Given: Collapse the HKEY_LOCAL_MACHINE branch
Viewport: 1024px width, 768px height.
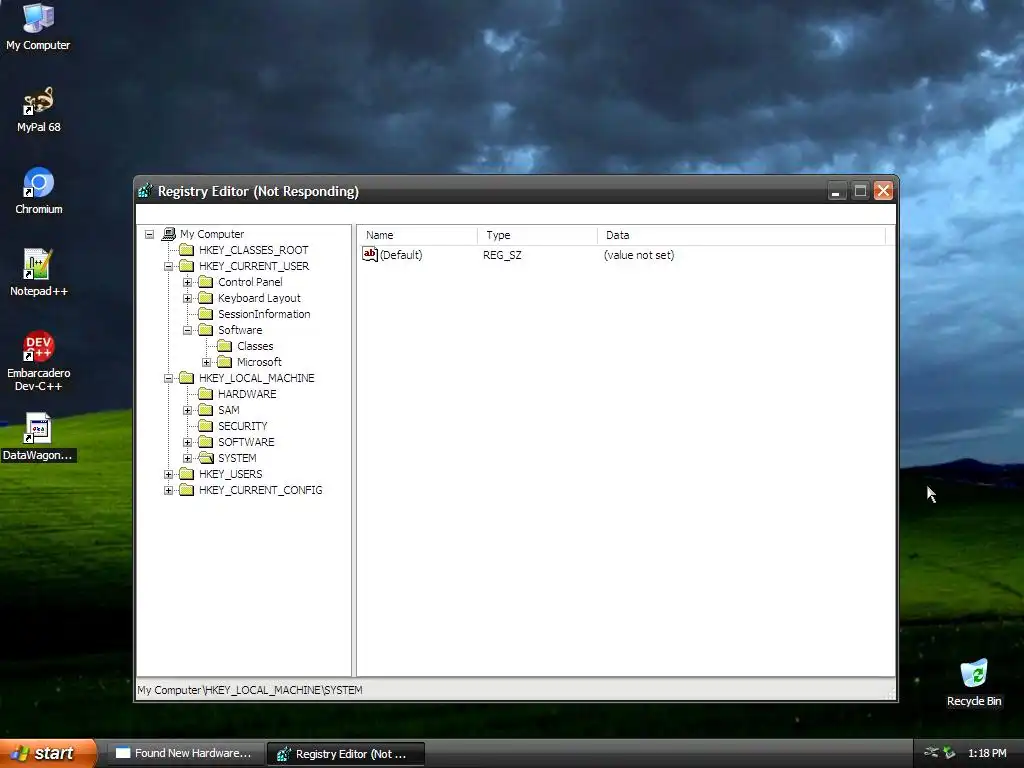Looking at the screenshot, I should pos(168,378).
